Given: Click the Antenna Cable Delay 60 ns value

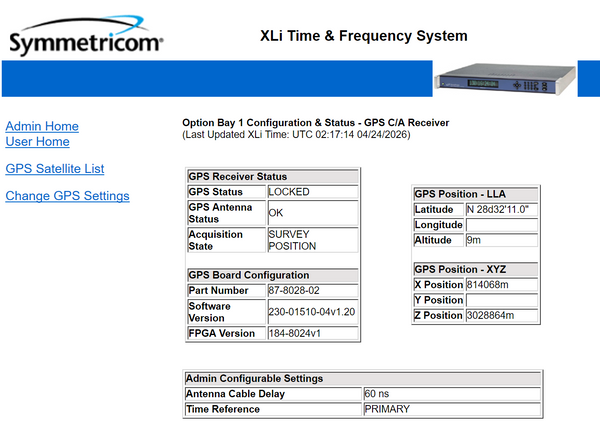Looking at the screenshot, I should 451,394.
